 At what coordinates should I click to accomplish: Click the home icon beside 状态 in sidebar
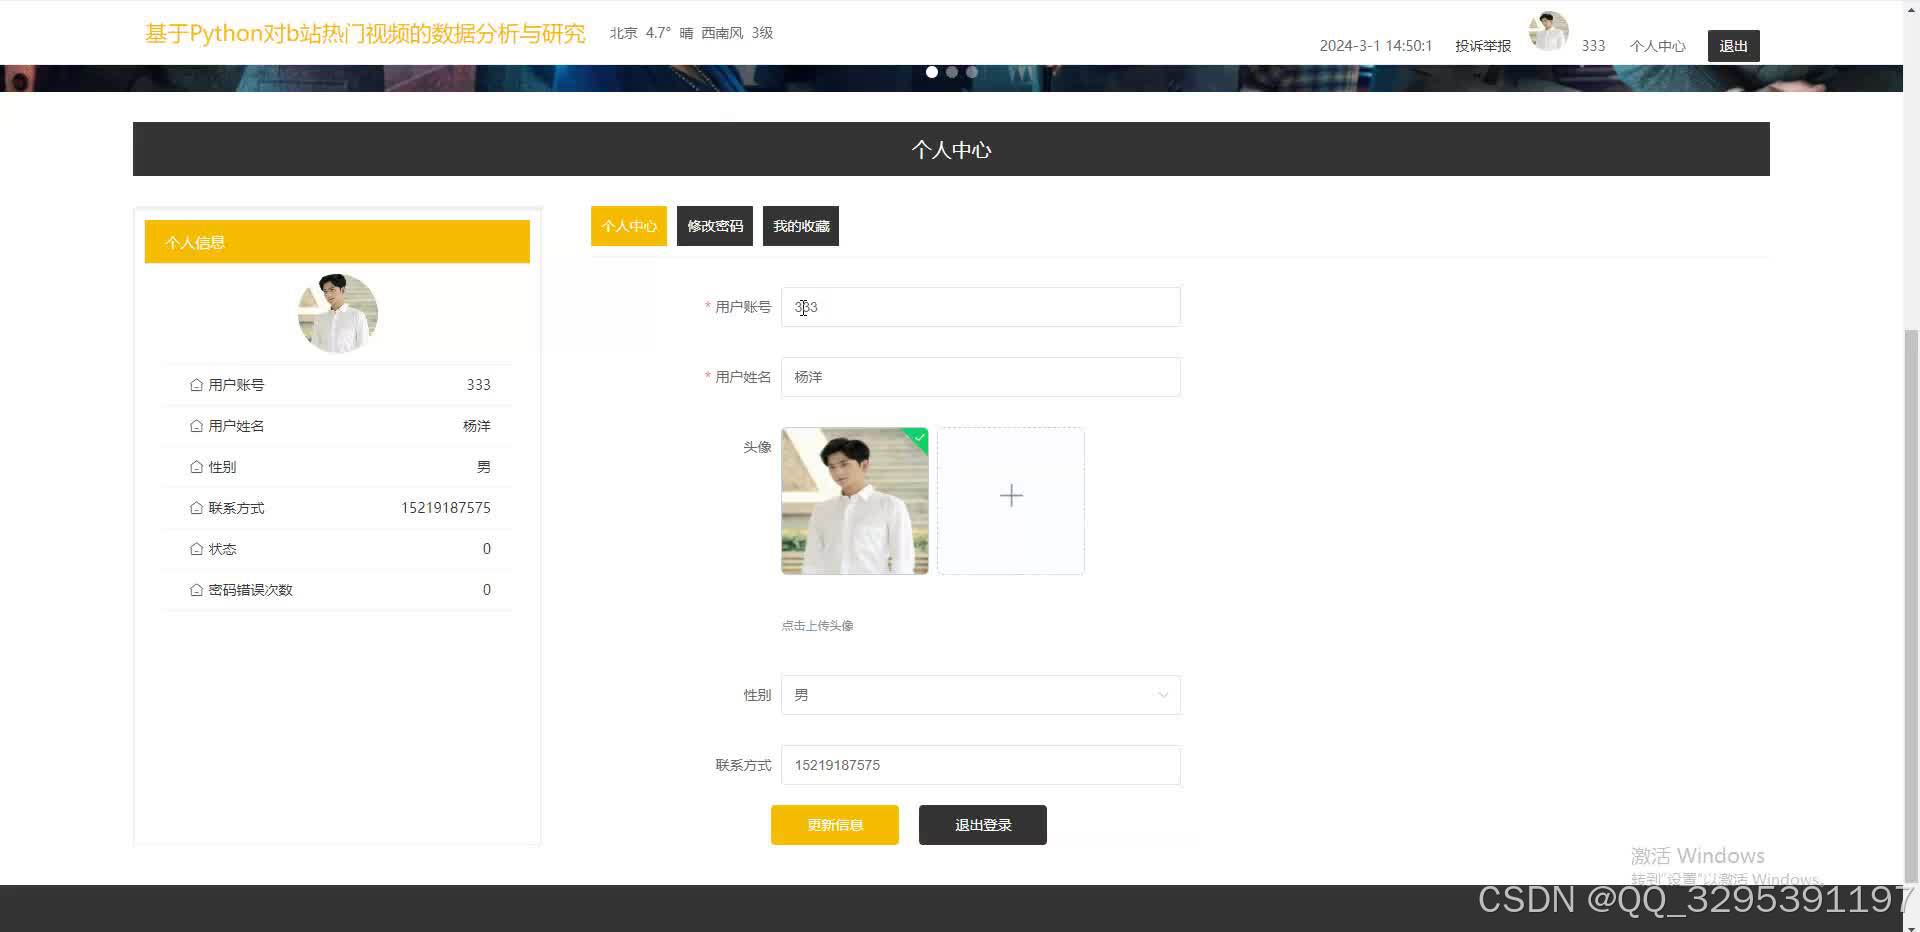(196, 549)
